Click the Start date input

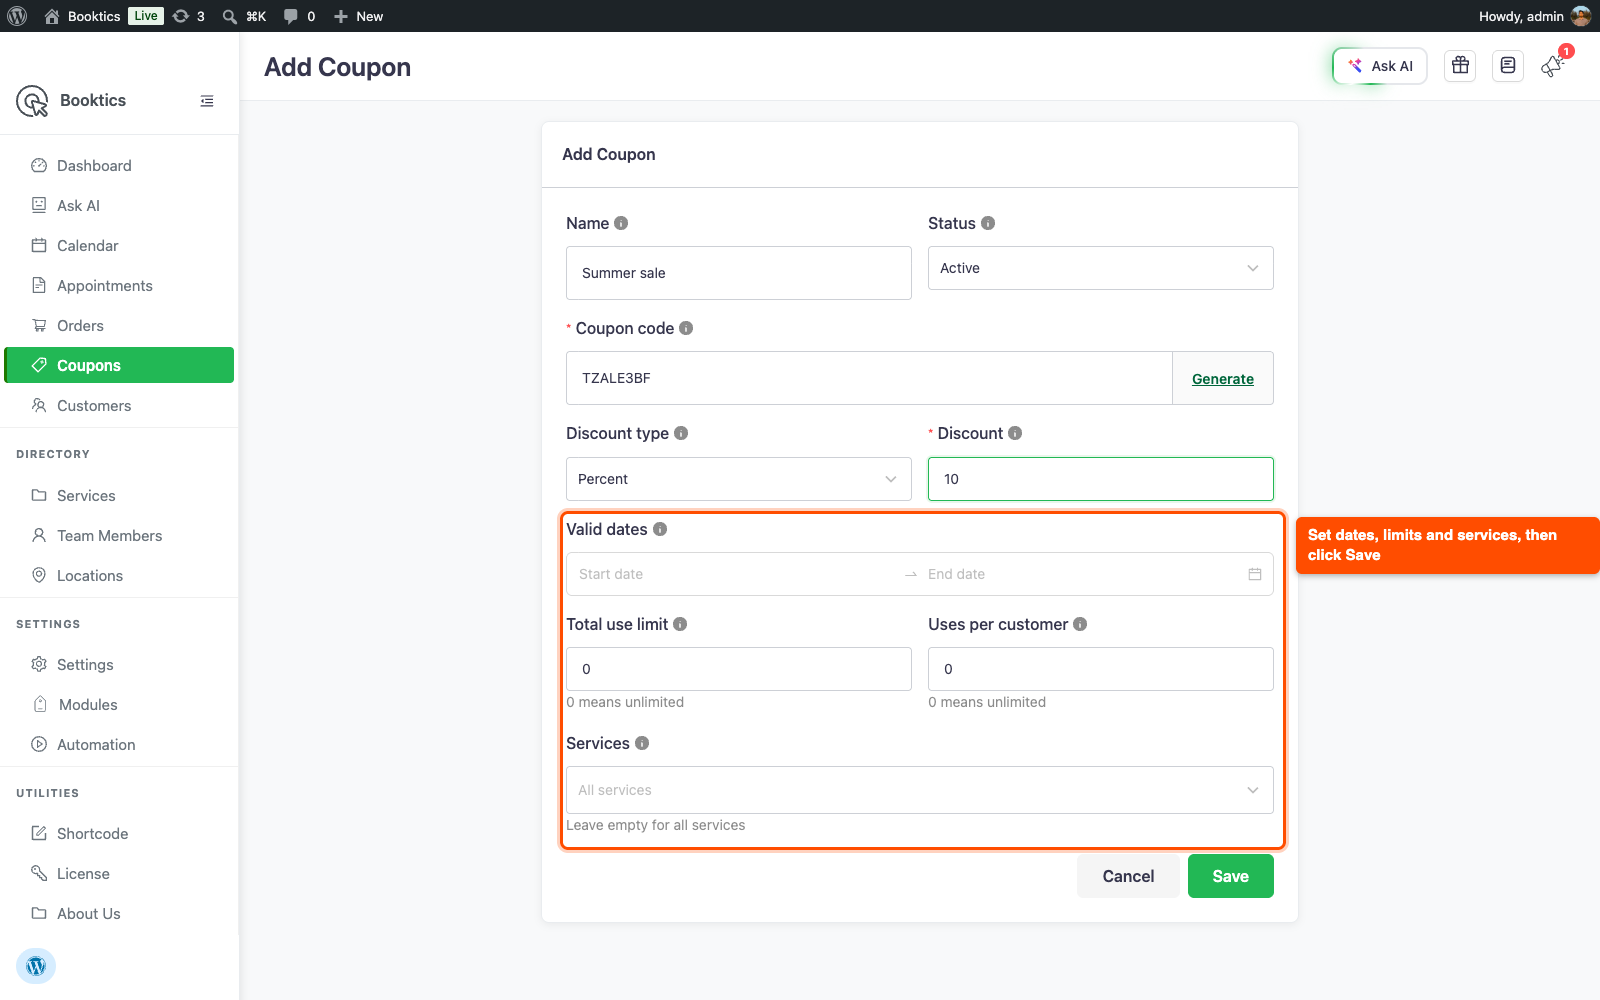[736, 574]
